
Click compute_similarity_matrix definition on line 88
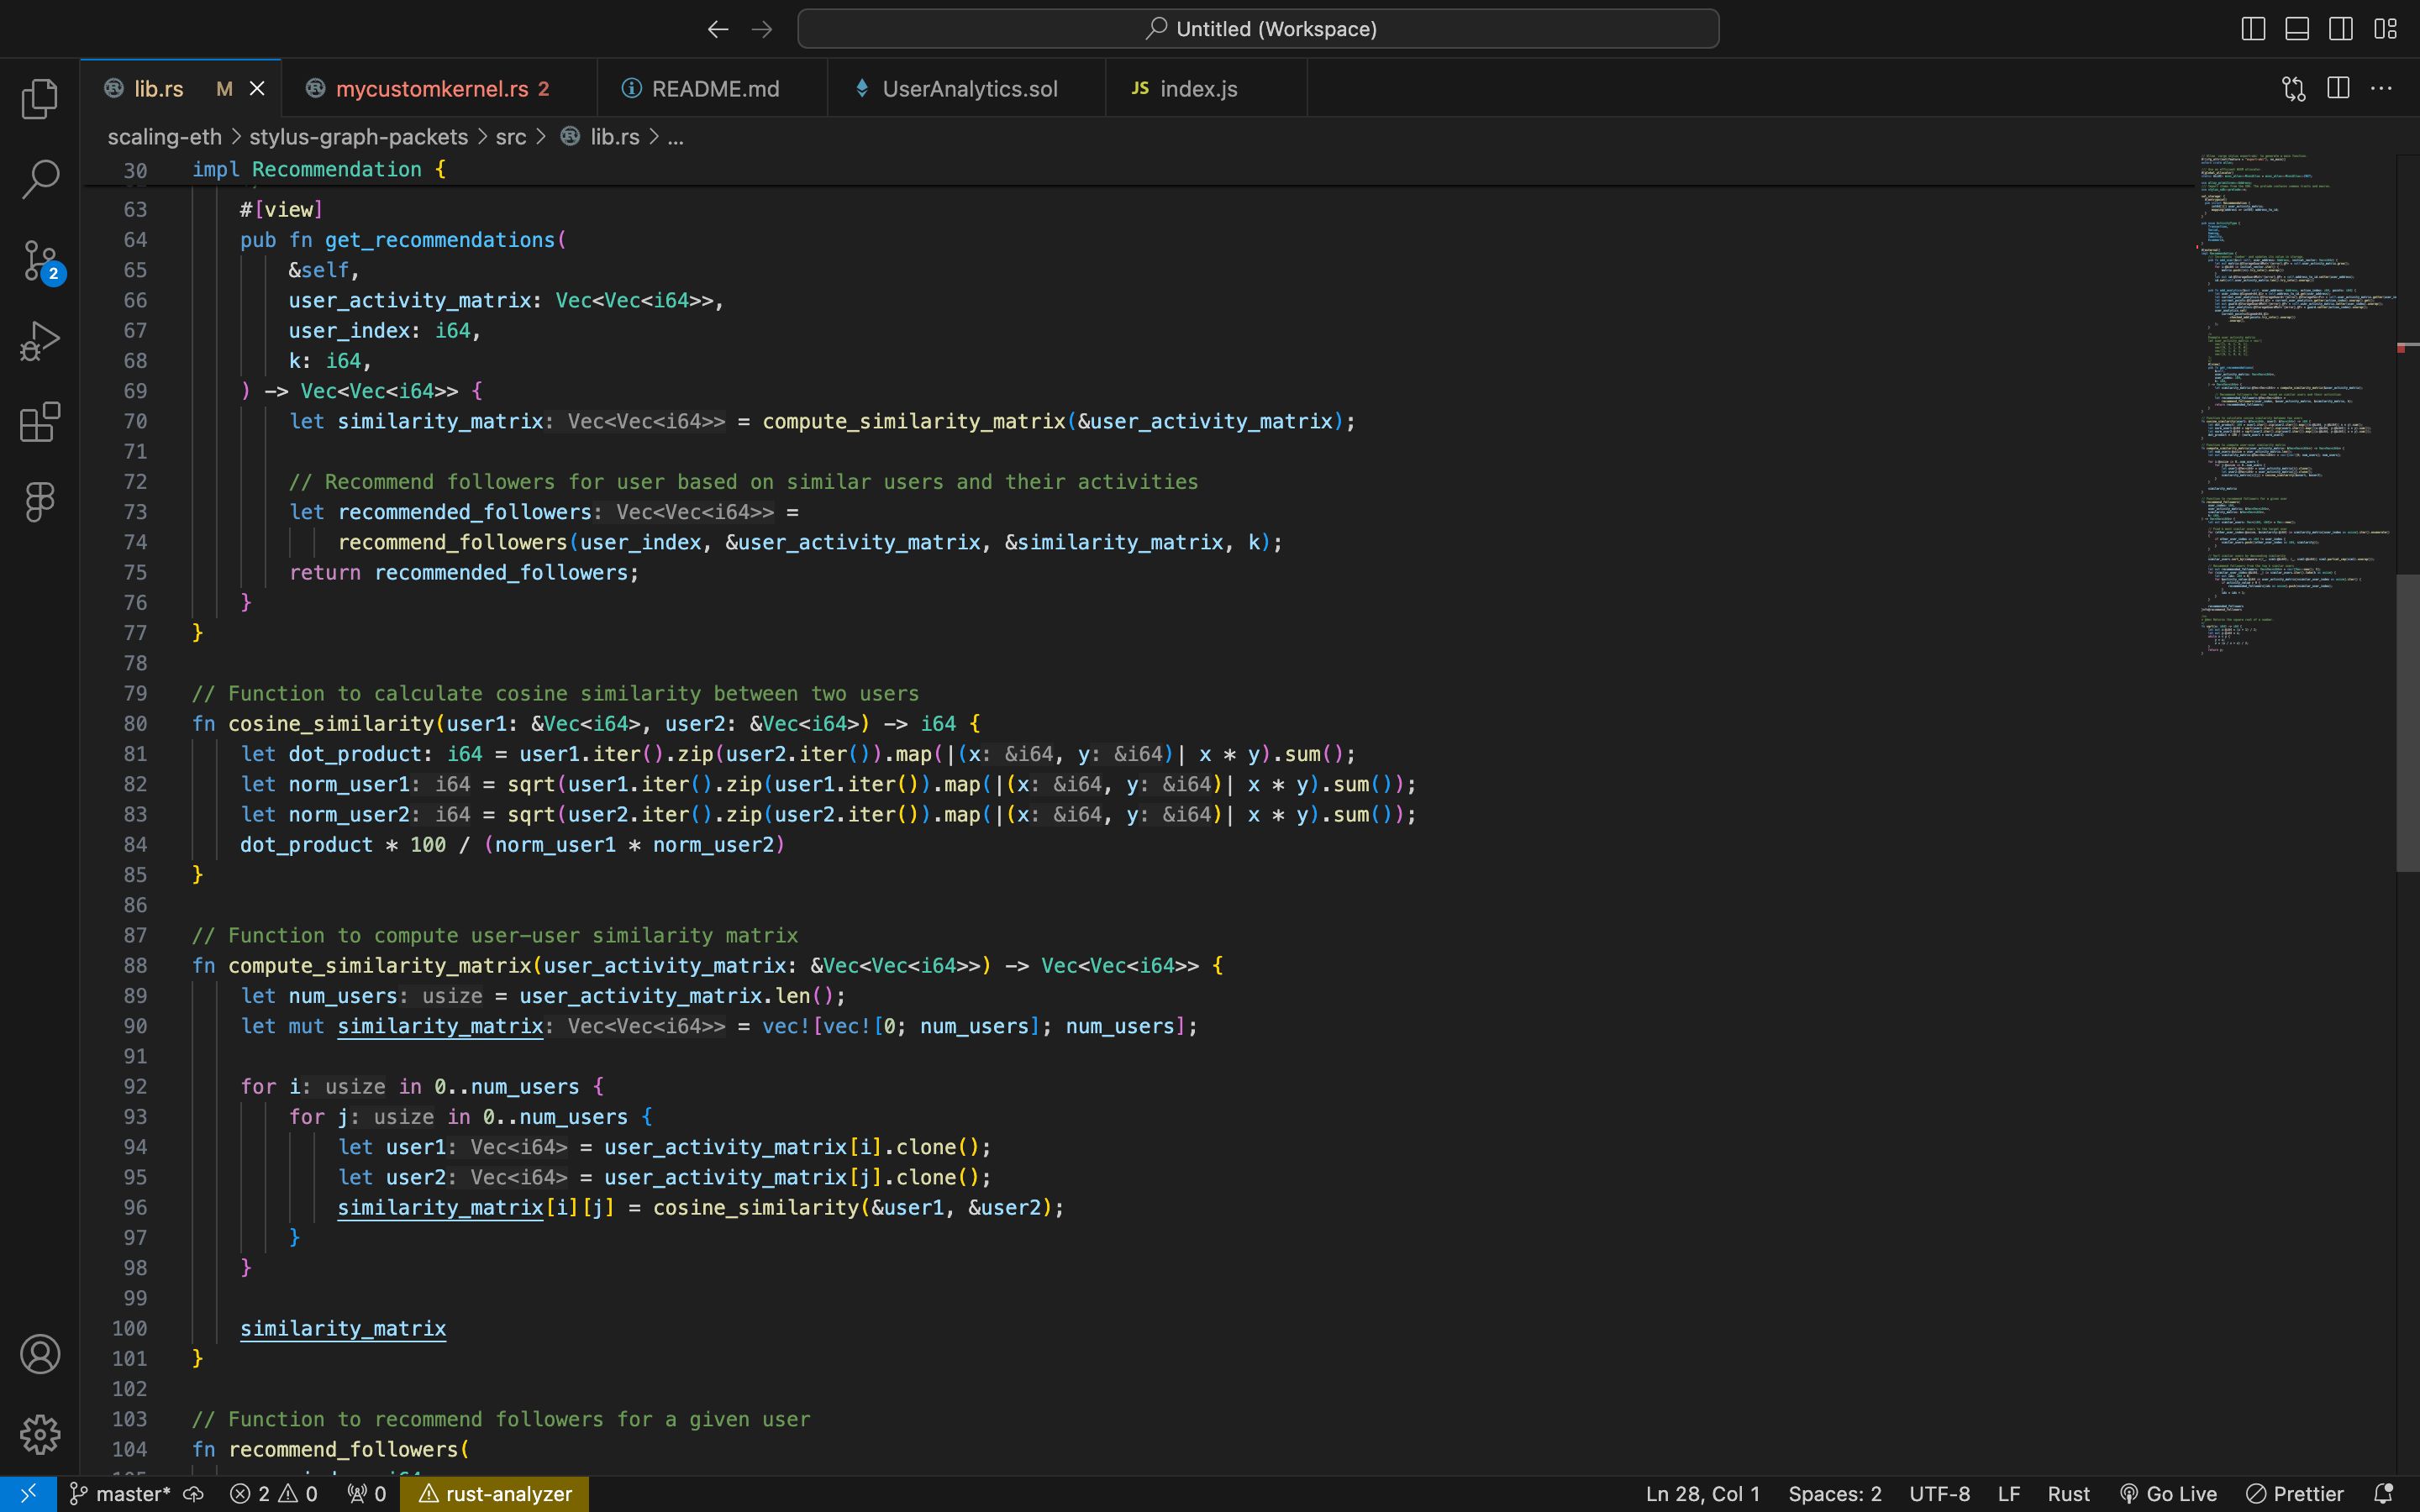pos(380,966)
